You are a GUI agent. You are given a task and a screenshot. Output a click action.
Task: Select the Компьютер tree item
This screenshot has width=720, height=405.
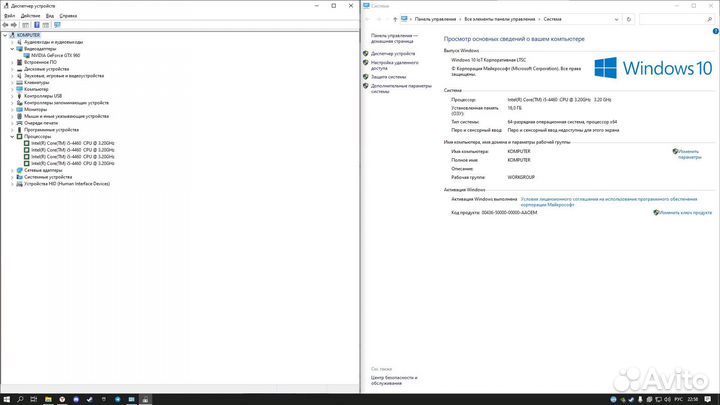point(36,89)
